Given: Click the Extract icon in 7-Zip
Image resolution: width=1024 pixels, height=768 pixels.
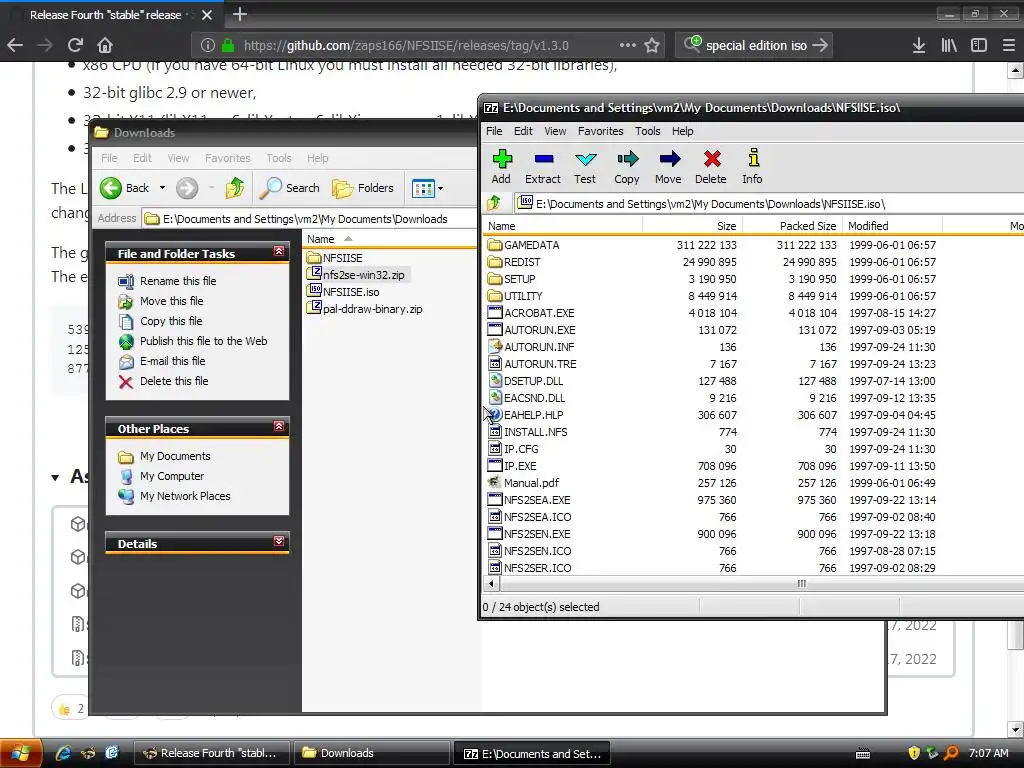Looking at the screenshot, I should 543,167.
